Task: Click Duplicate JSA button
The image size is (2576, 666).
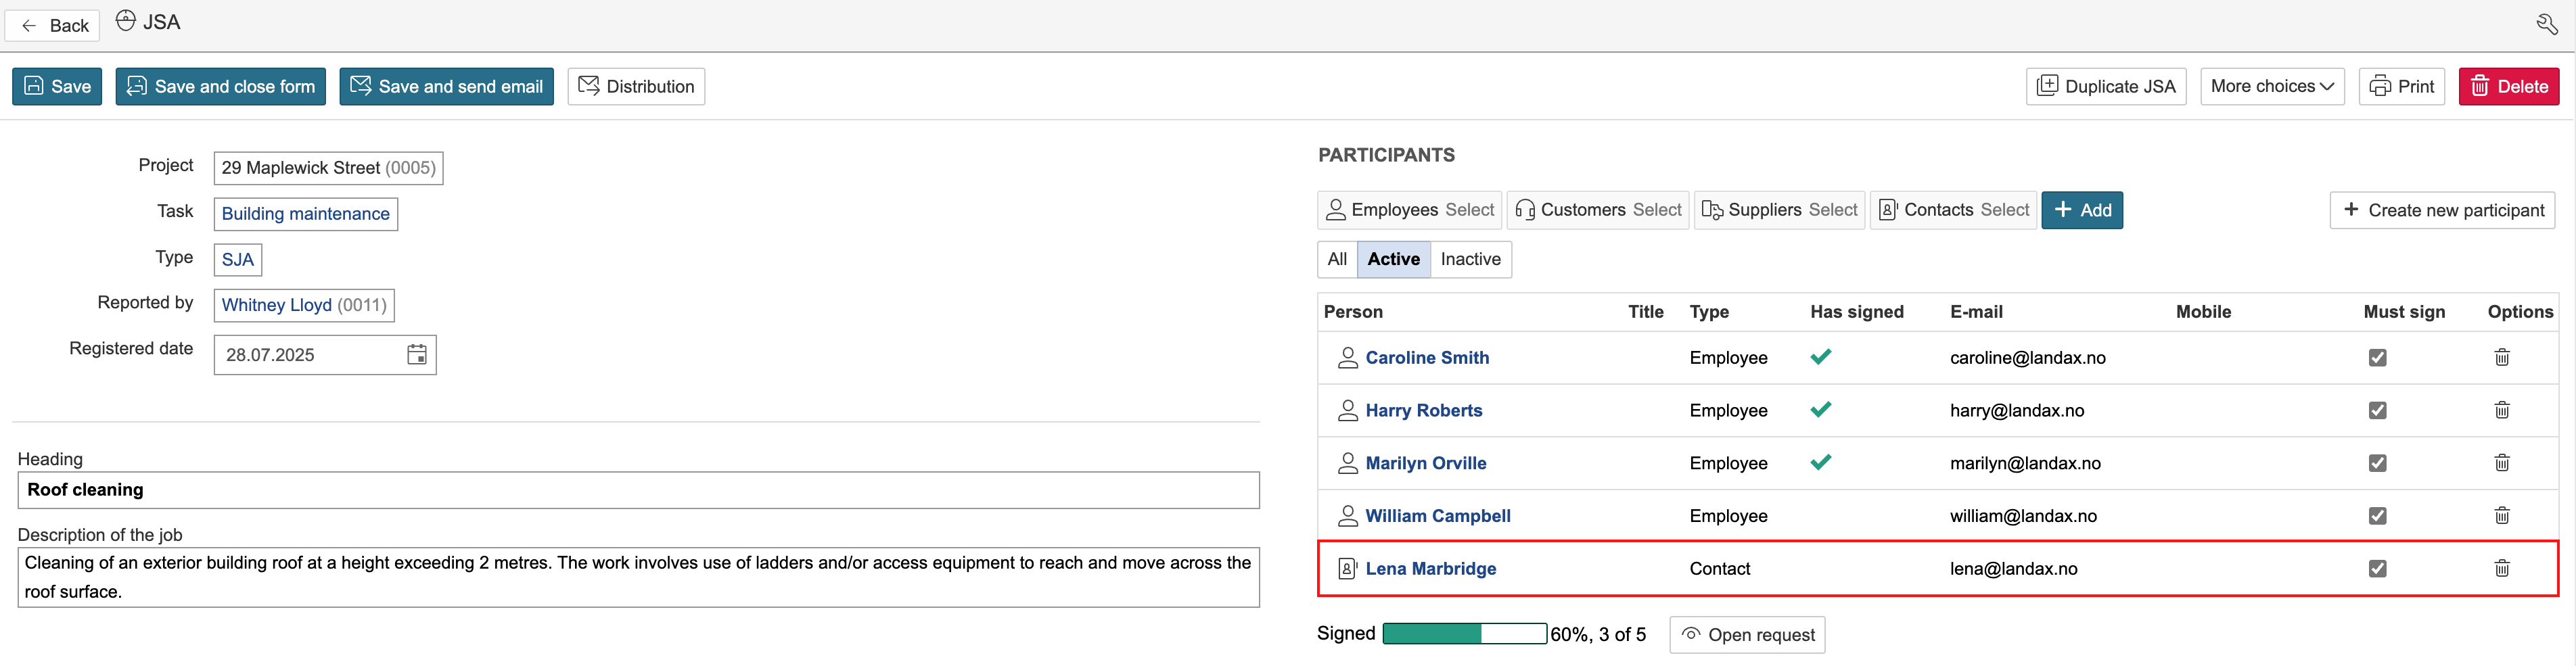Action: pos(2106,87)
